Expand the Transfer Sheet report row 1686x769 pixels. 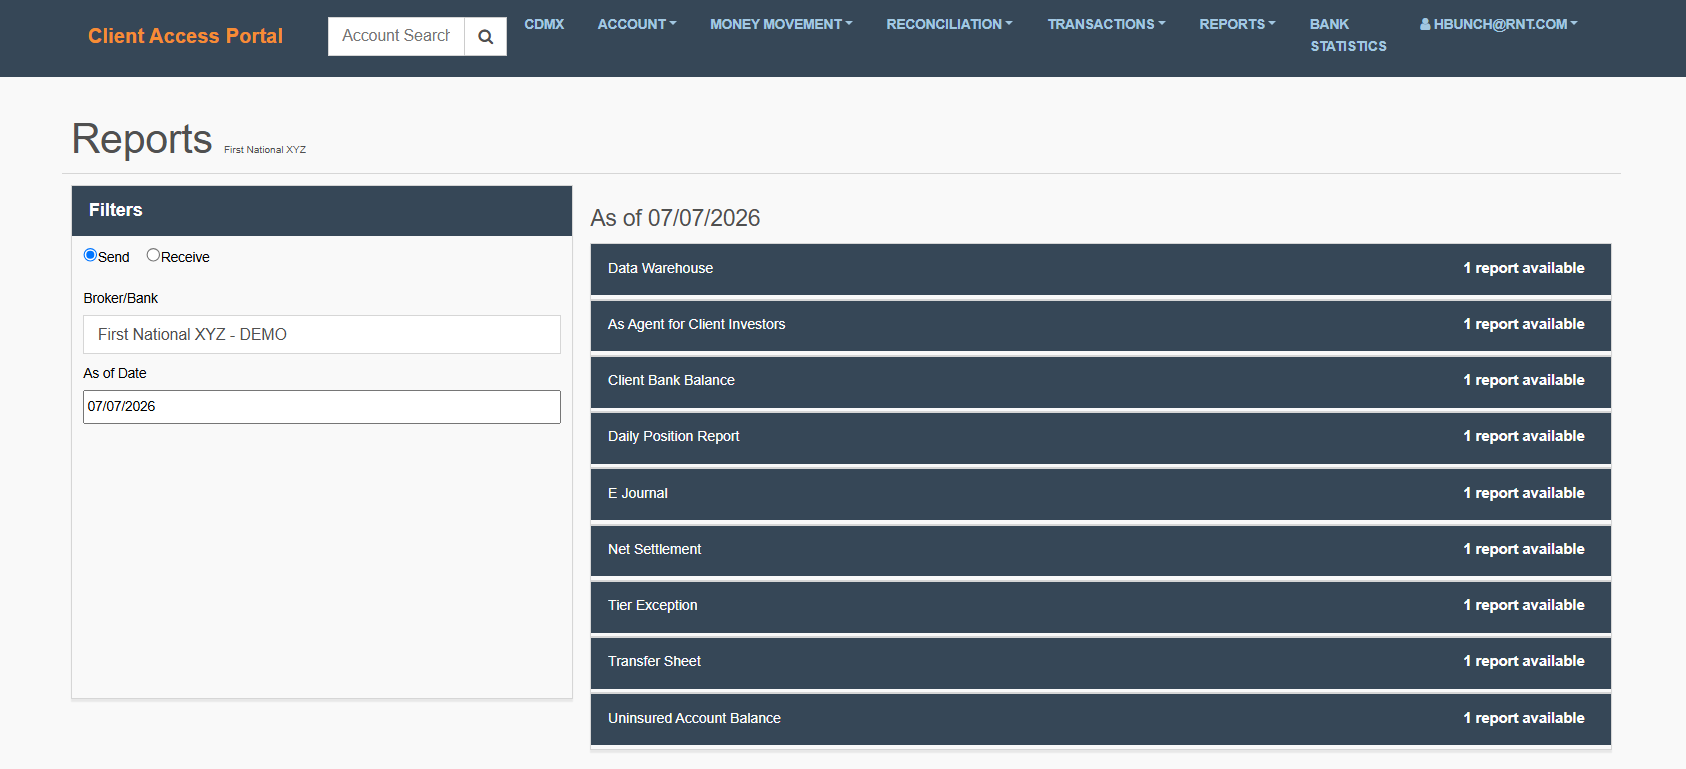click(x=1101, y=662)
